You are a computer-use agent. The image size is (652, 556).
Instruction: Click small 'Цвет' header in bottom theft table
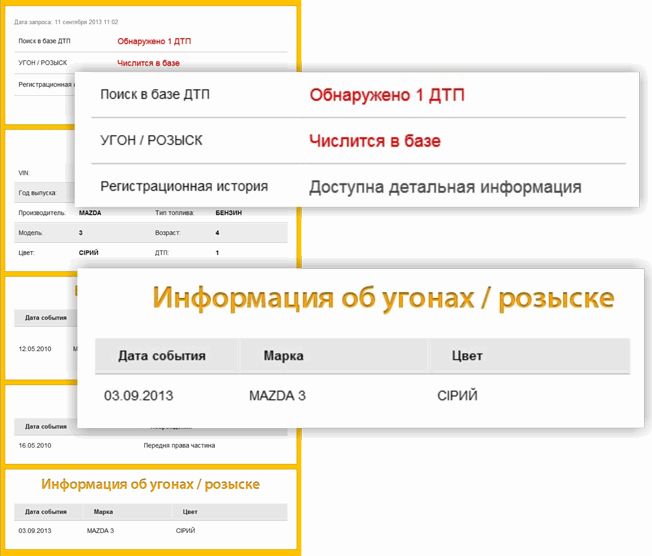190,512
